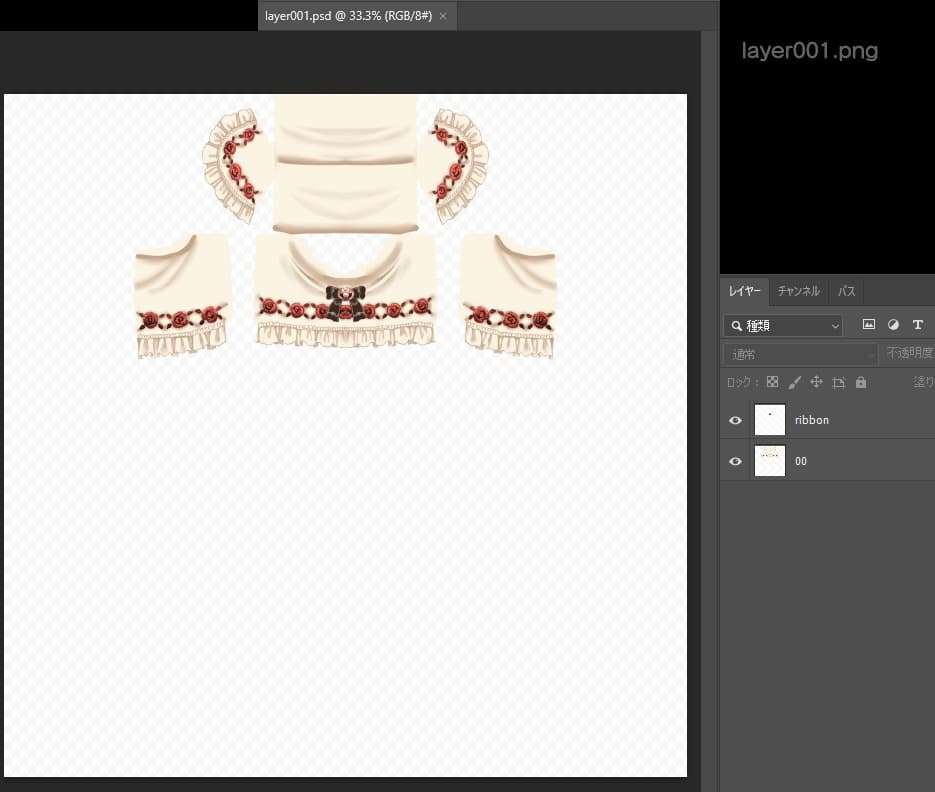Filter layers by text type icon
This screenshot has height=792, width=935.
(917, 325)
